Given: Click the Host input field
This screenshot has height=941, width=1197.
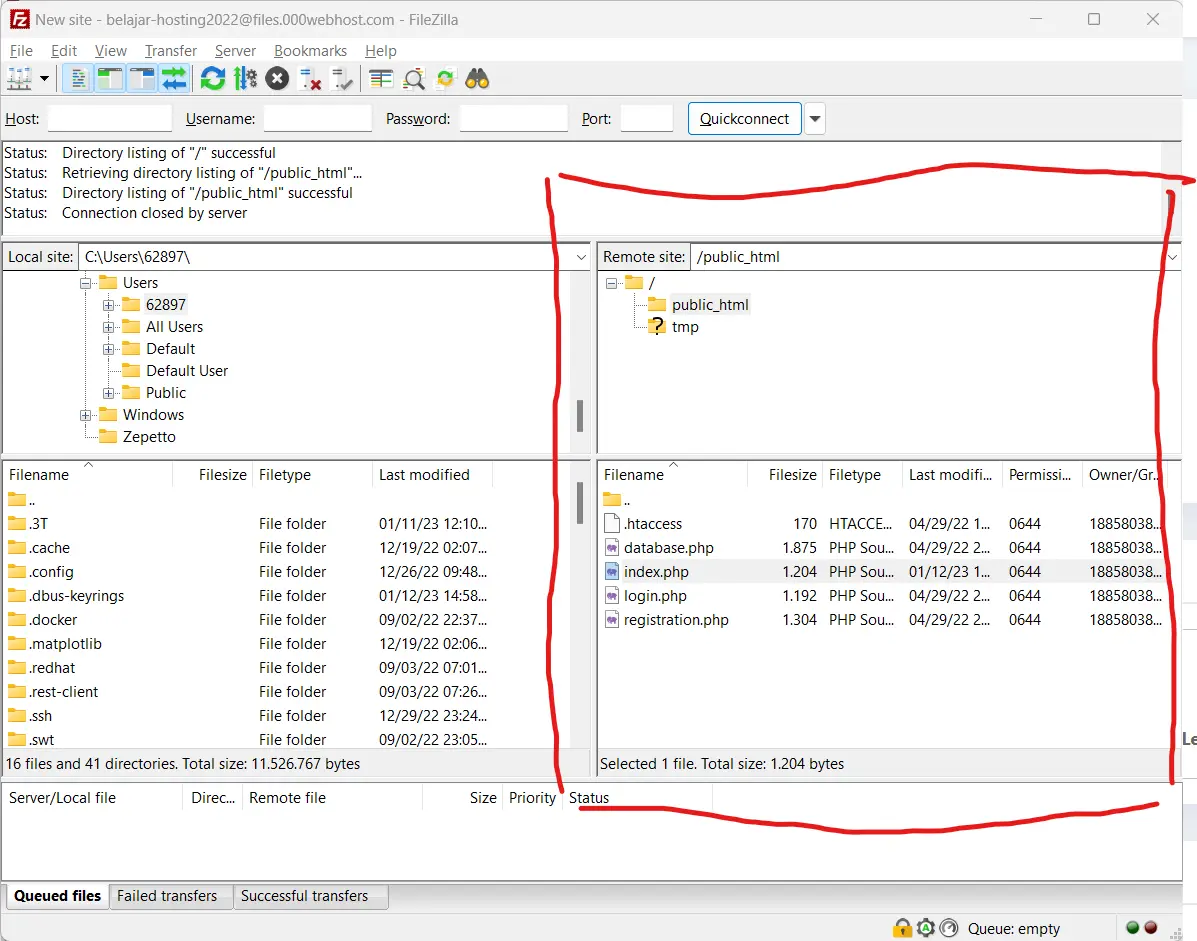Looking at the screenshot, I should click(109, 118).
